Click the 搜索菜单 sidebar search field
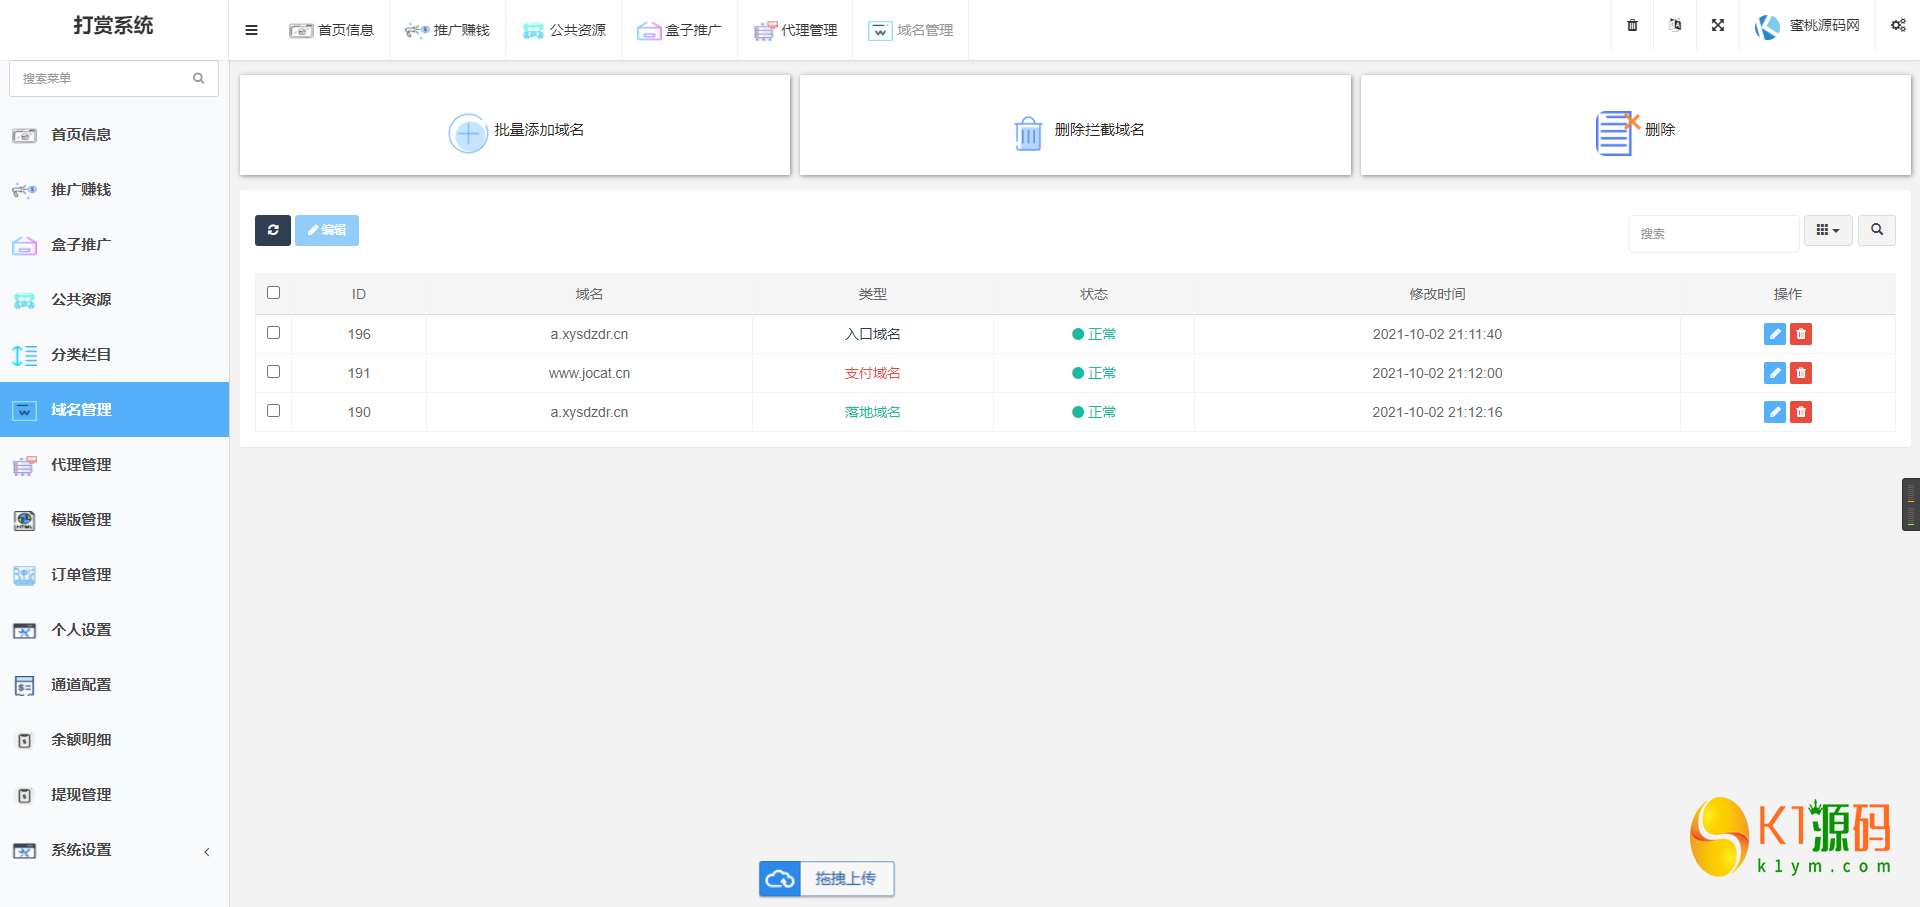 click(105, 78)
